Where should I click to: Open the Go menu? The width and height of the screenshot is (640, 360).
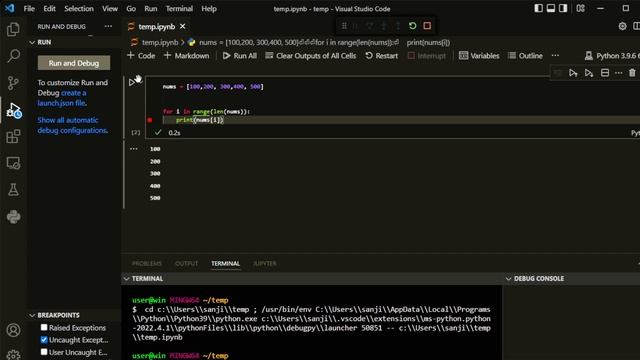tap(131, 9)
